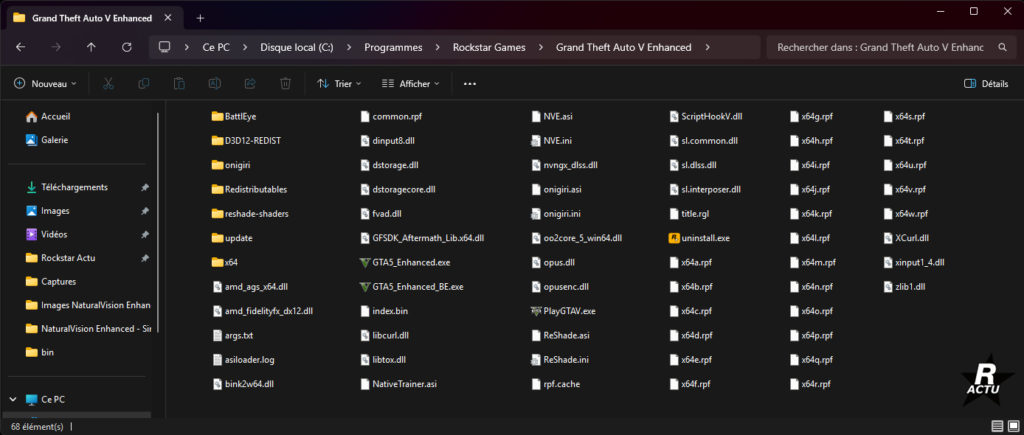Expand chevron after Programmes breadcrumb
Image resolution: width=1024 pixels, height=435 pixels.
click(x=438, y=47)
